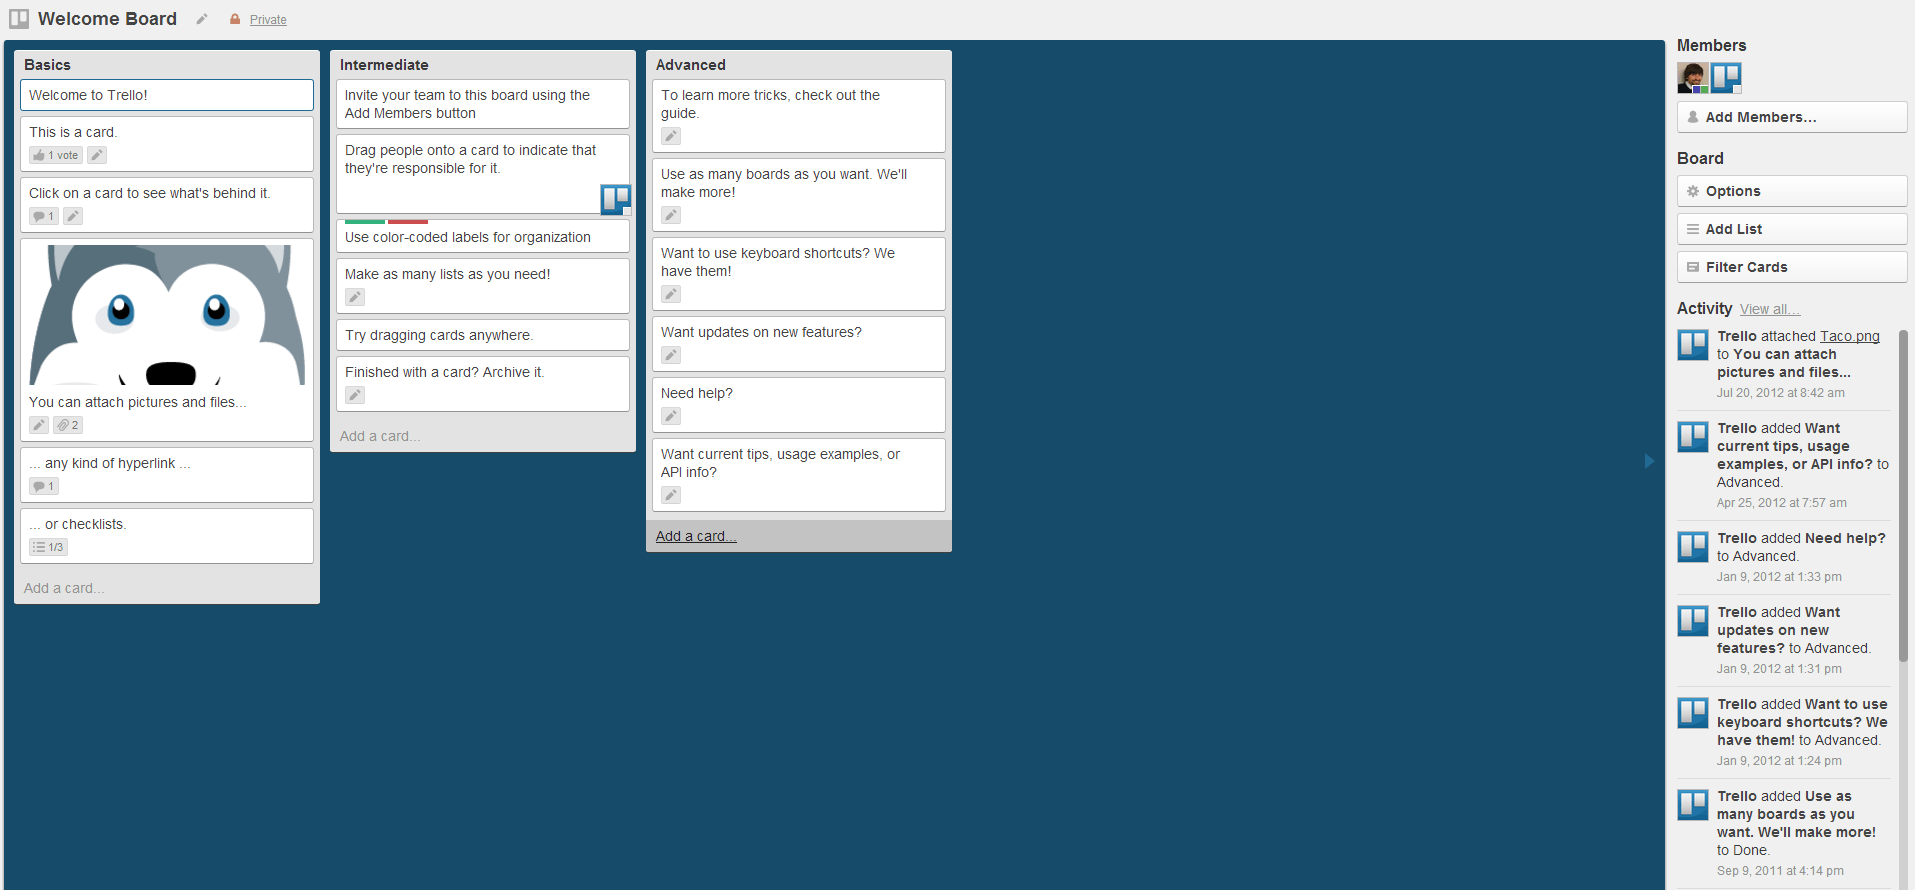The width and height of the screenshot is (1915, 890).
Task: Click View all activity link
Action: pyautogui.click(x=1769, y=310)
